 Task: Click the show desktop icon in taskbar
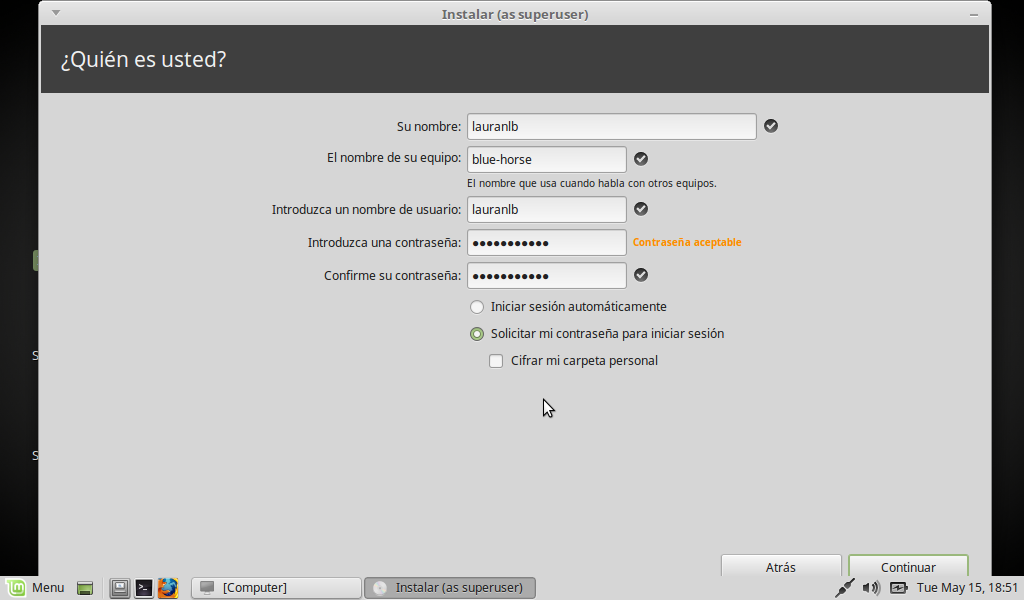pyautogui.click(x=86, y=588)
